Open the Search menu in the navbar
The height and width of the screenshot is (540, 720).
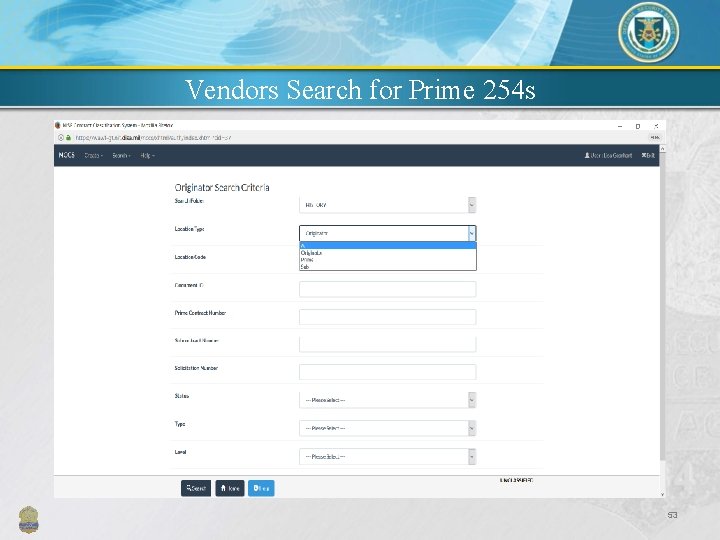click(121, 156)
